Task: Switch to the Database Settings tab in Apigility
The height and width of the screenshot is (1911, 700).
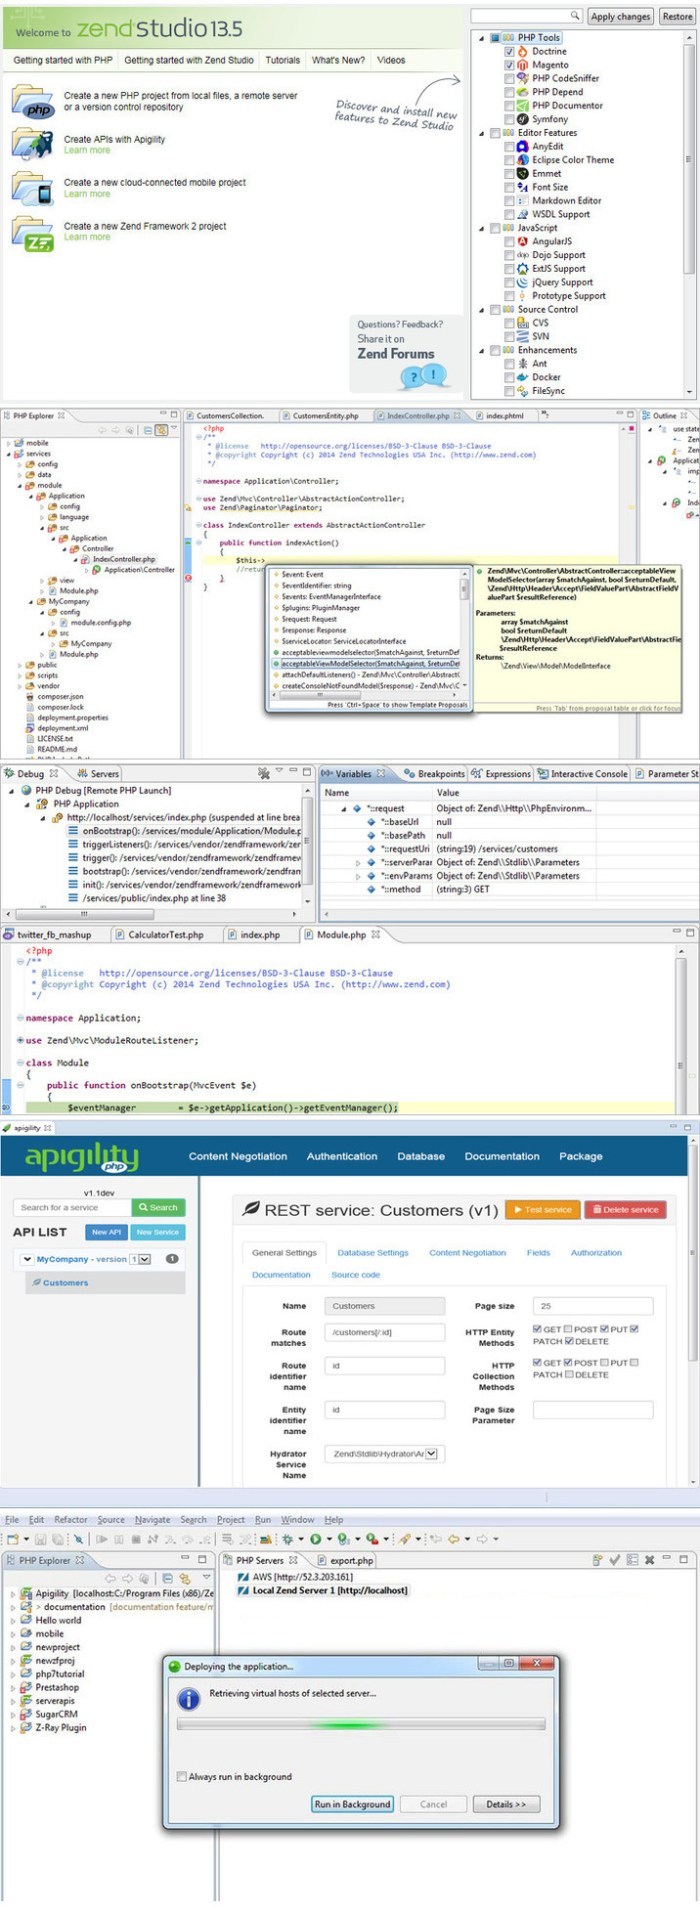Action: coord(373,1252)
